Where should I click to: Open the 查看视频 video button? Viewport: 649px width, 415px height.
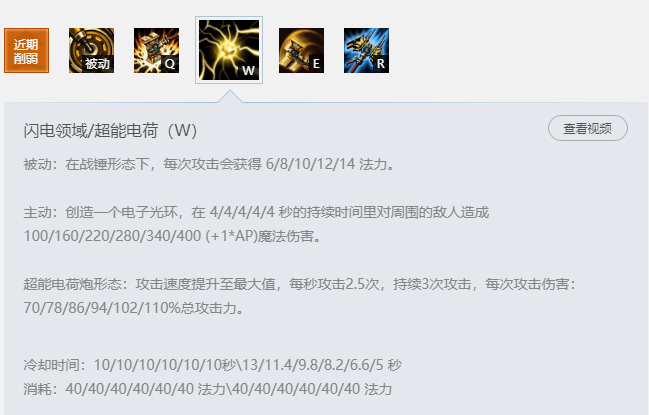[588, 128]
